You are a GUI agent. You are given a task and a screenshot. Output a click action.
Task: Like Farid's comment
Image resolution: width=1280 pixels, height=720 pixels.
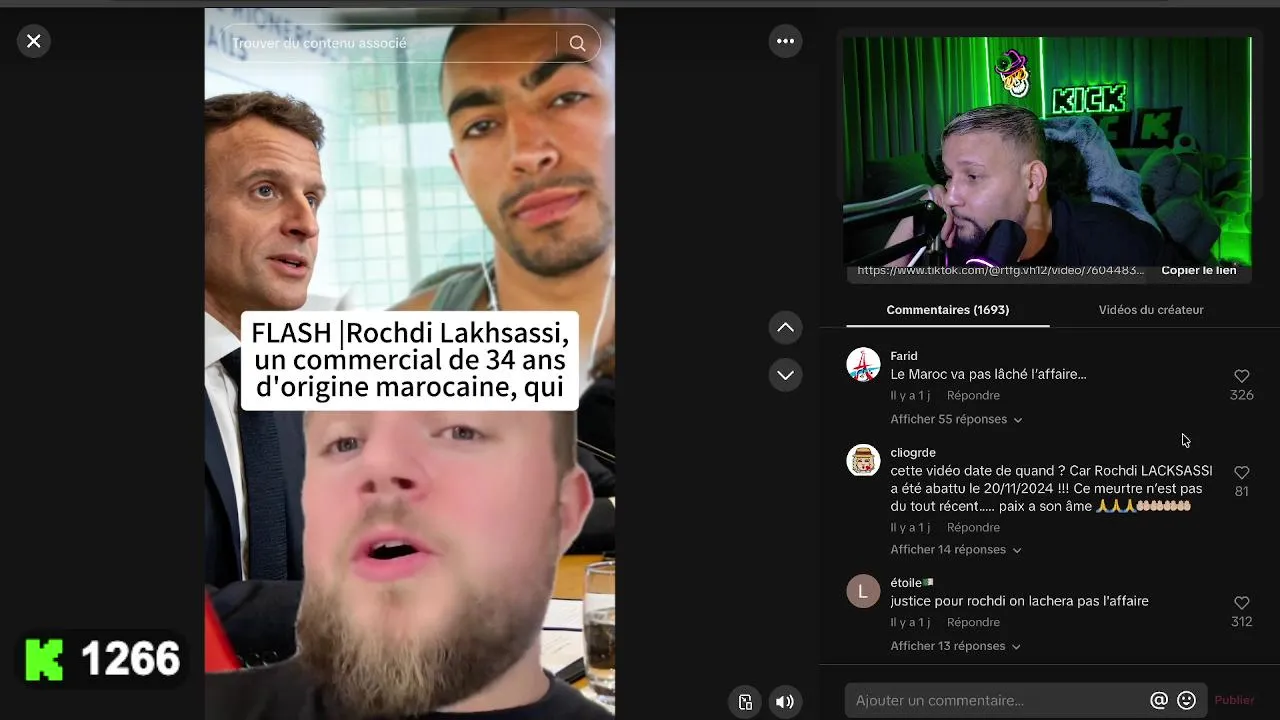[x=1241, y=376]
